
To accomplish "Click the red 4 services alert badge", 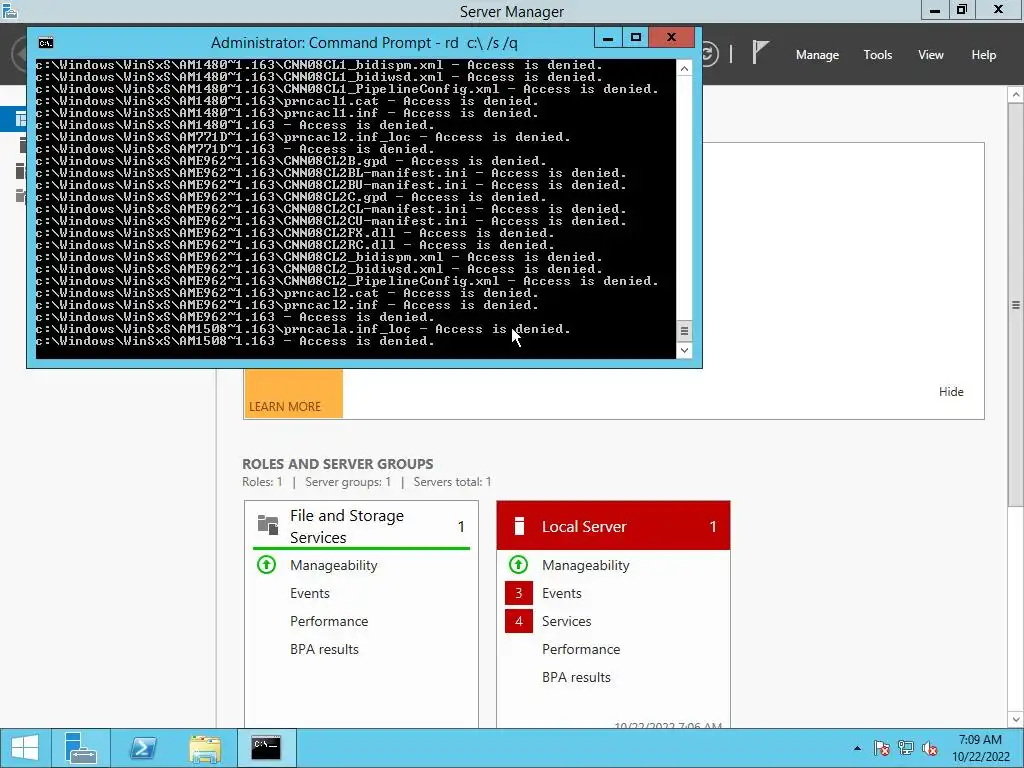I will click(519, 621).
